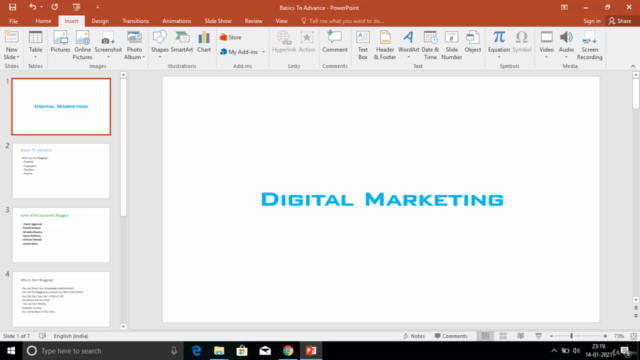Screen dimensions: 640x360
Task: Insert a Comment
Action: coord(335,42)
